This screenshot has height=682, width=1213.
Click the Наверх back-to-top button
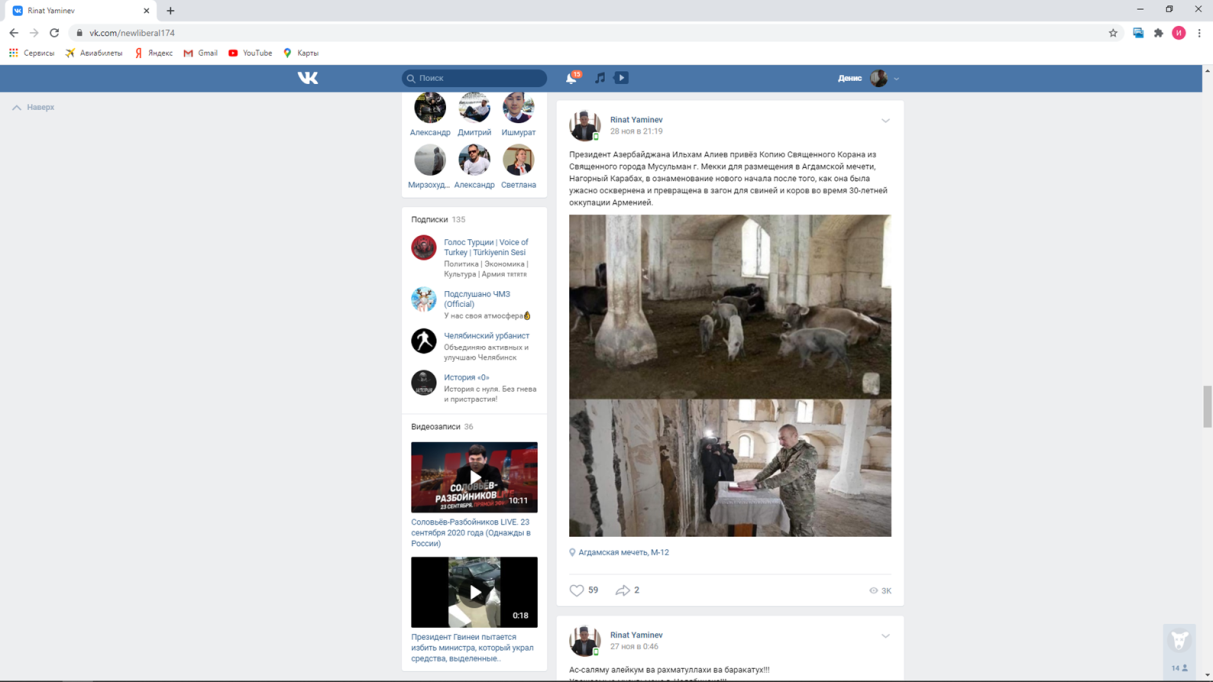(34, 107)
